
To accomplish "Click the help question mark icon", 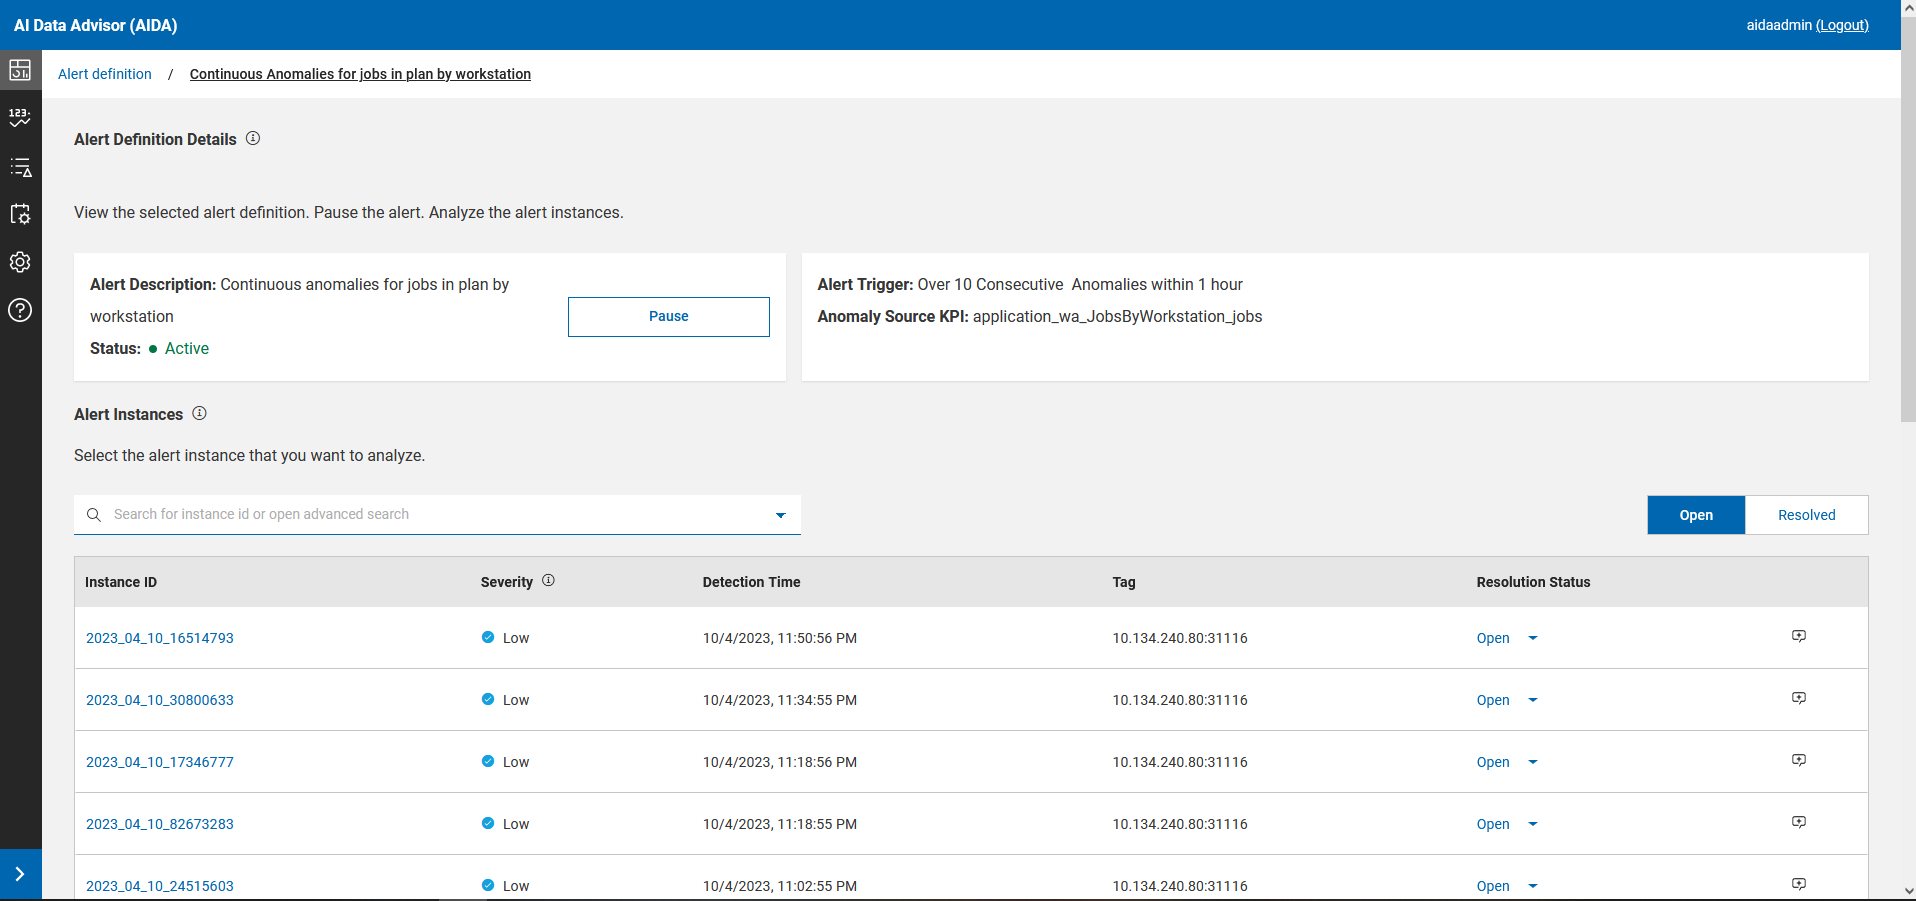I will (20, 310).
